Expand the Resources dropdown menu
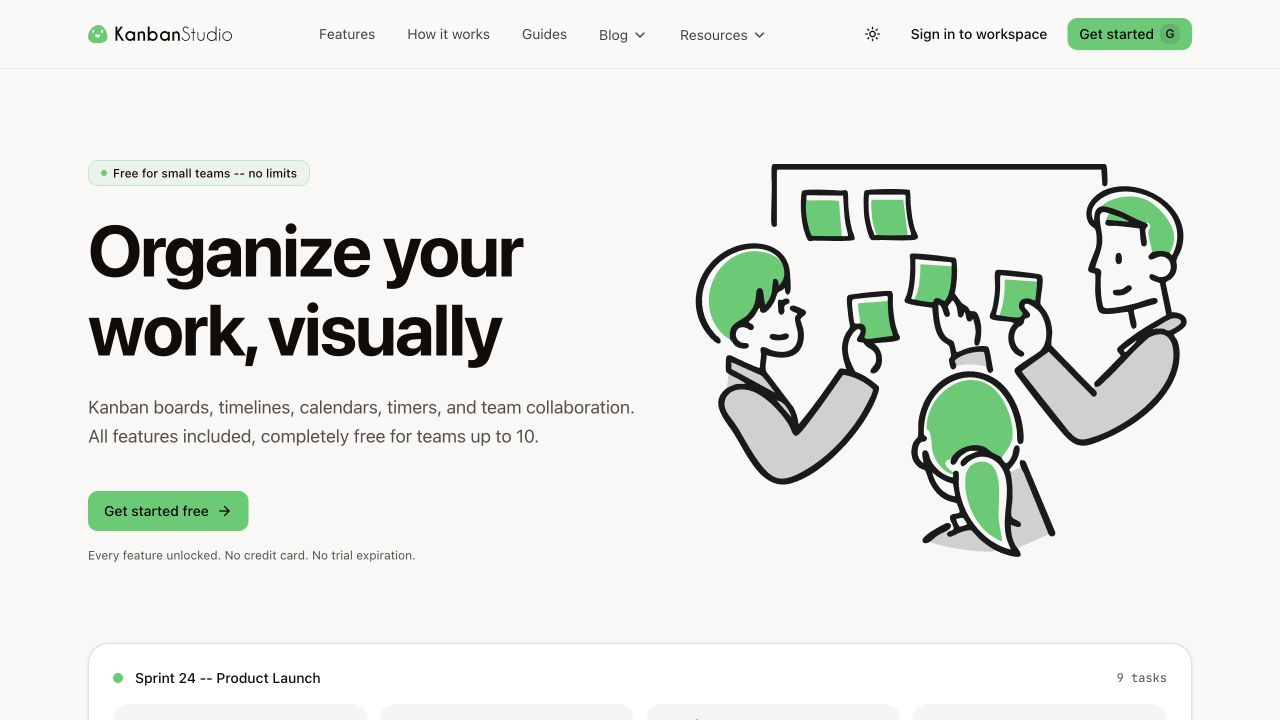This screenshot has height=720, width=1280. pos(722,35)
